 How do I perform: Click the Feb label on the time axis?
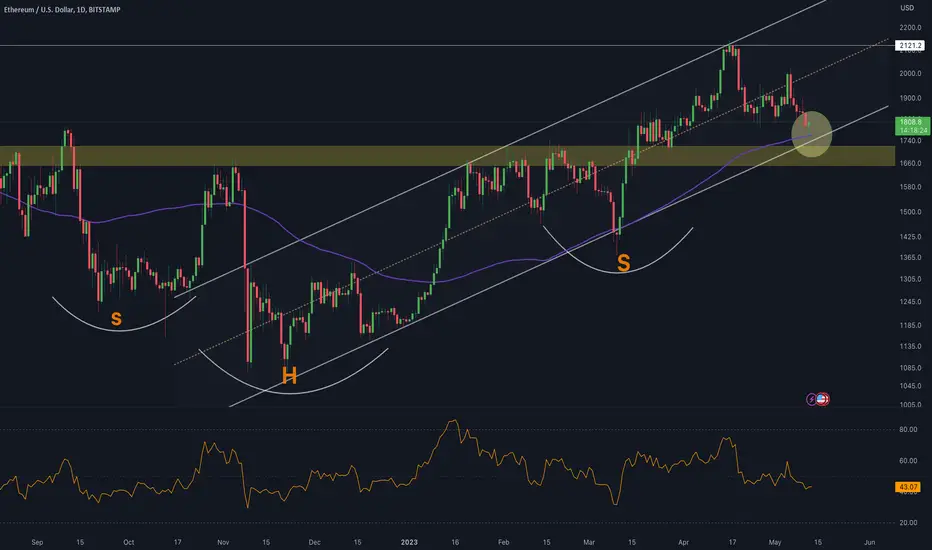point(503,542)
